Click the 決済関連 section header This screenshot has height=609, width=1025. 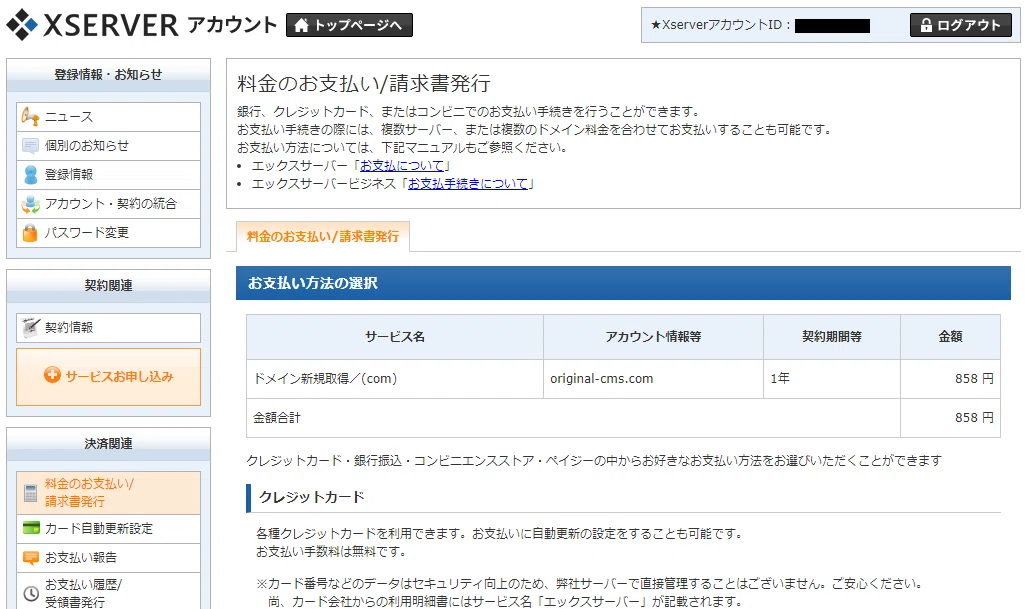pyautogui.click(x=109, y=444)
